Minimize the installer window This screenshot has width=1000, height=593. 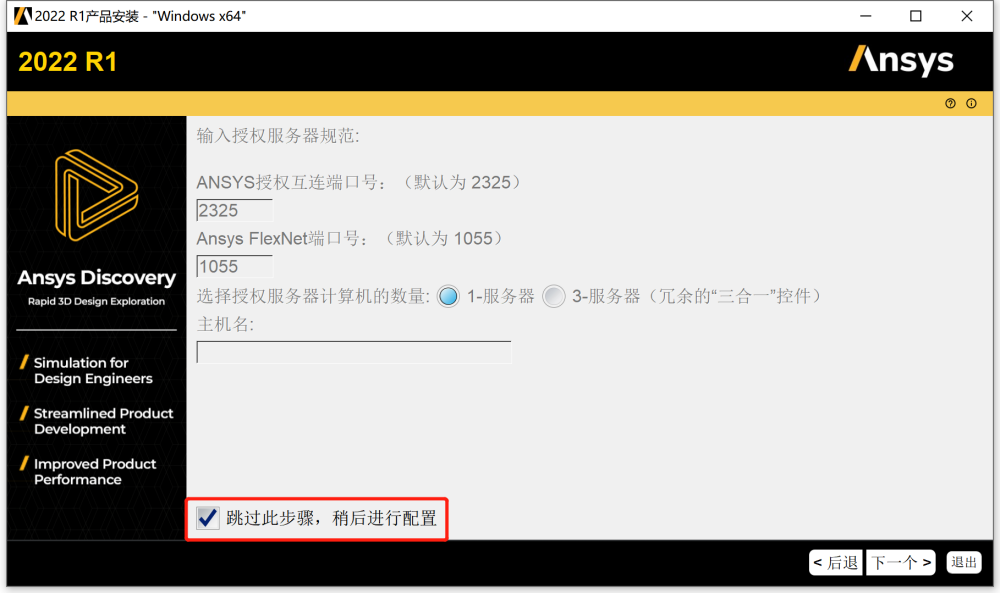point(865,16)
